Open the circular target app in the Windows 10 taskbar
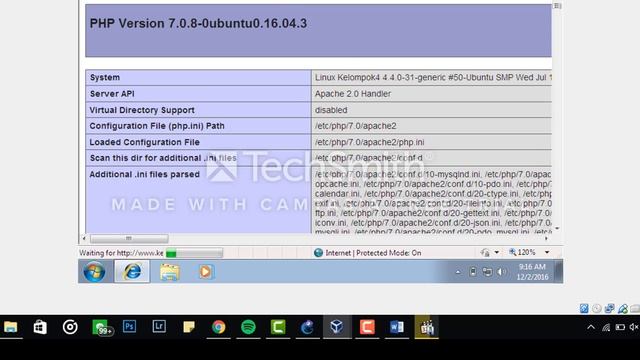The width and height of the screenshot is (640, 360). [70, 327]
